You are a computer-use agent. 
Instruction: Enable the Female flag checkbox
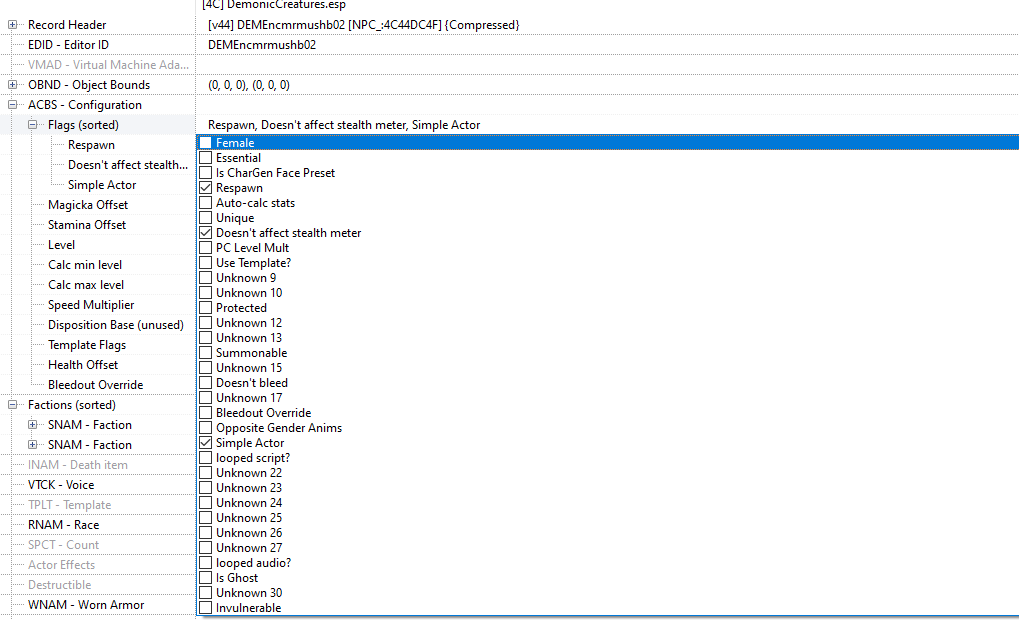[x=206, y=142]
